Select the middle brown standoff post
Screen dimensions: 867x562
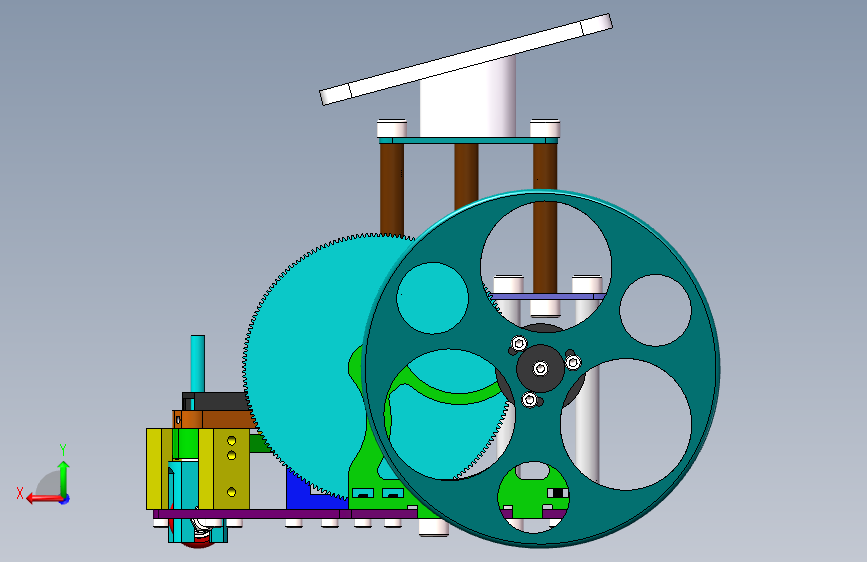click(x=466, y=174)
